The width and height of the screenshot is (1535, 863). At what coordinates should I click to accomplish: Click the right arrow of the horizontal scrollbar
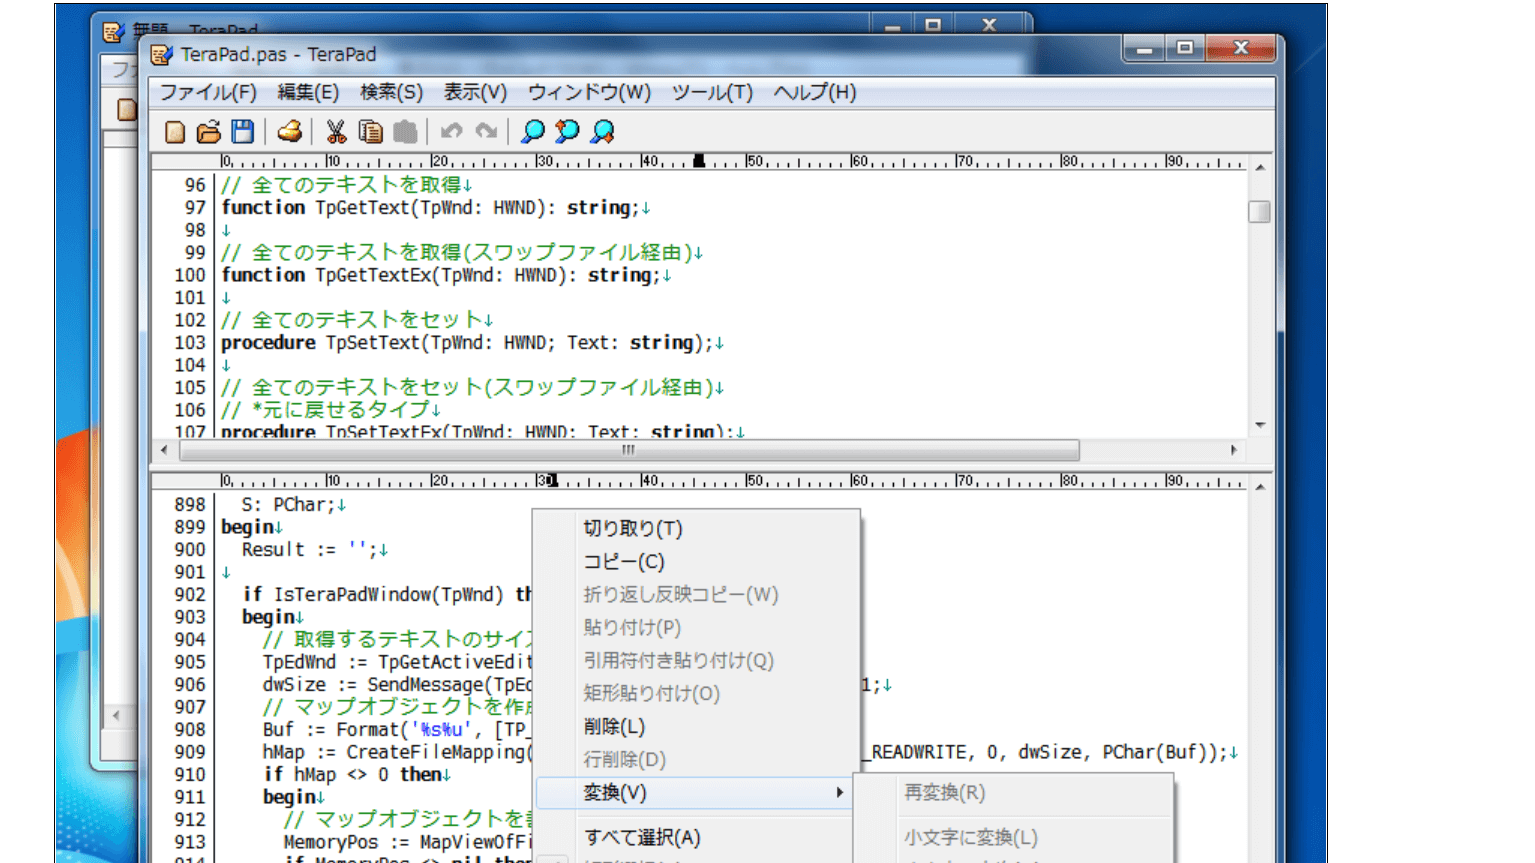pos(1234,451)
